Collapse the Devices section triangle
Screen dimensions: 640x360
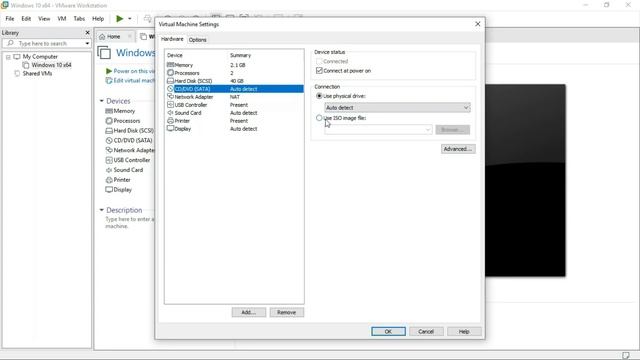(x=102, y=101)
